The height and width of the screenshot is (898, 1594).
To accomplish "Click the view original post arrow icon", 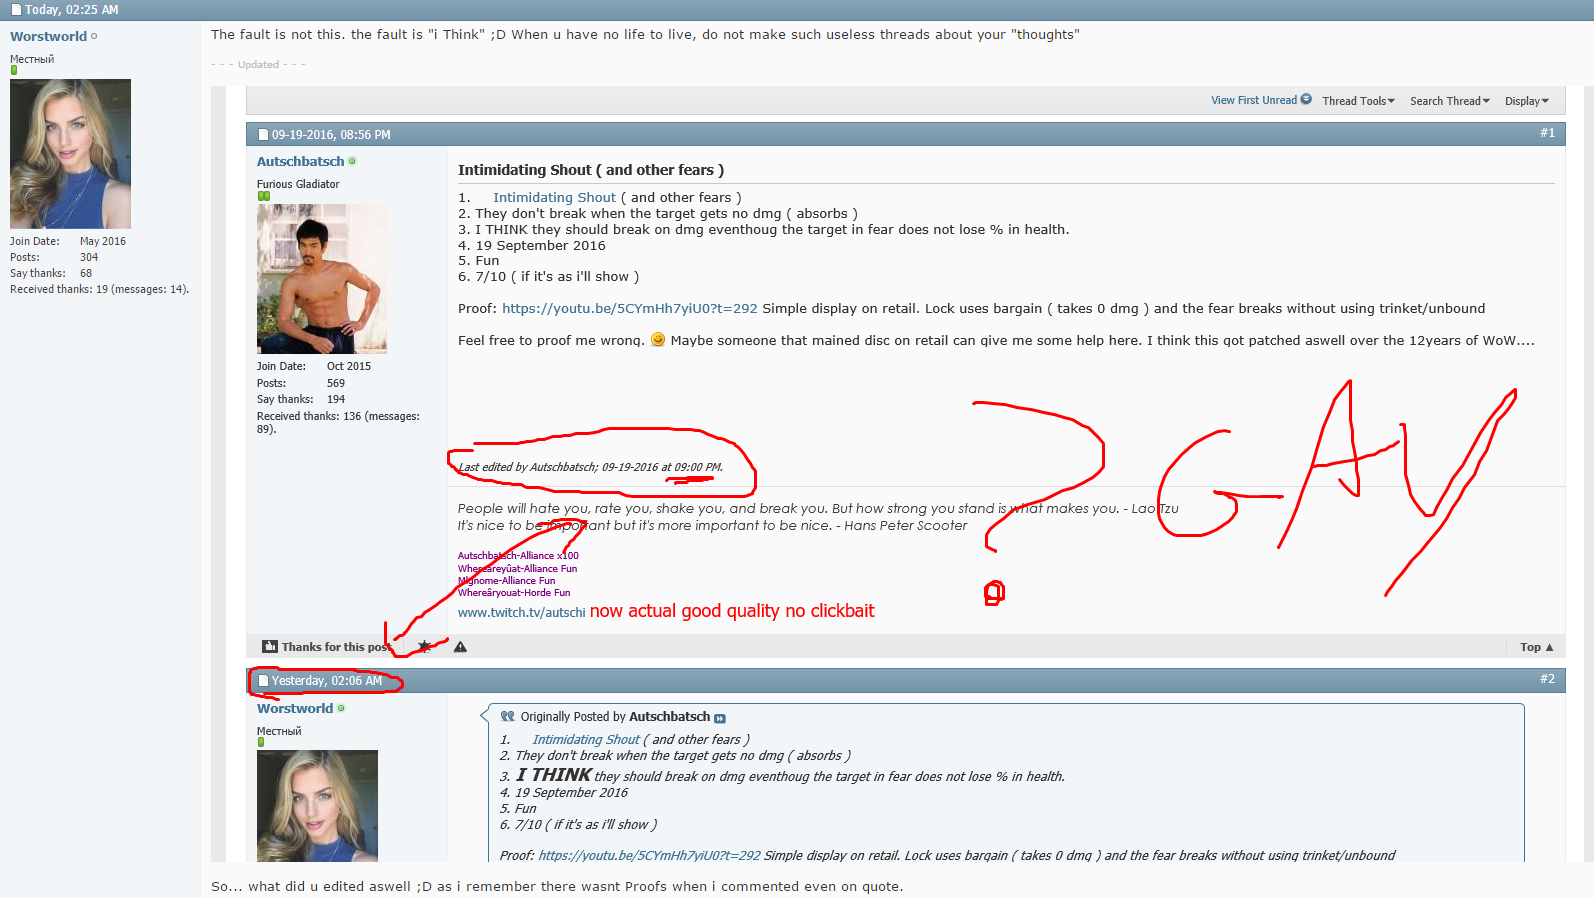I will [720, 718].
